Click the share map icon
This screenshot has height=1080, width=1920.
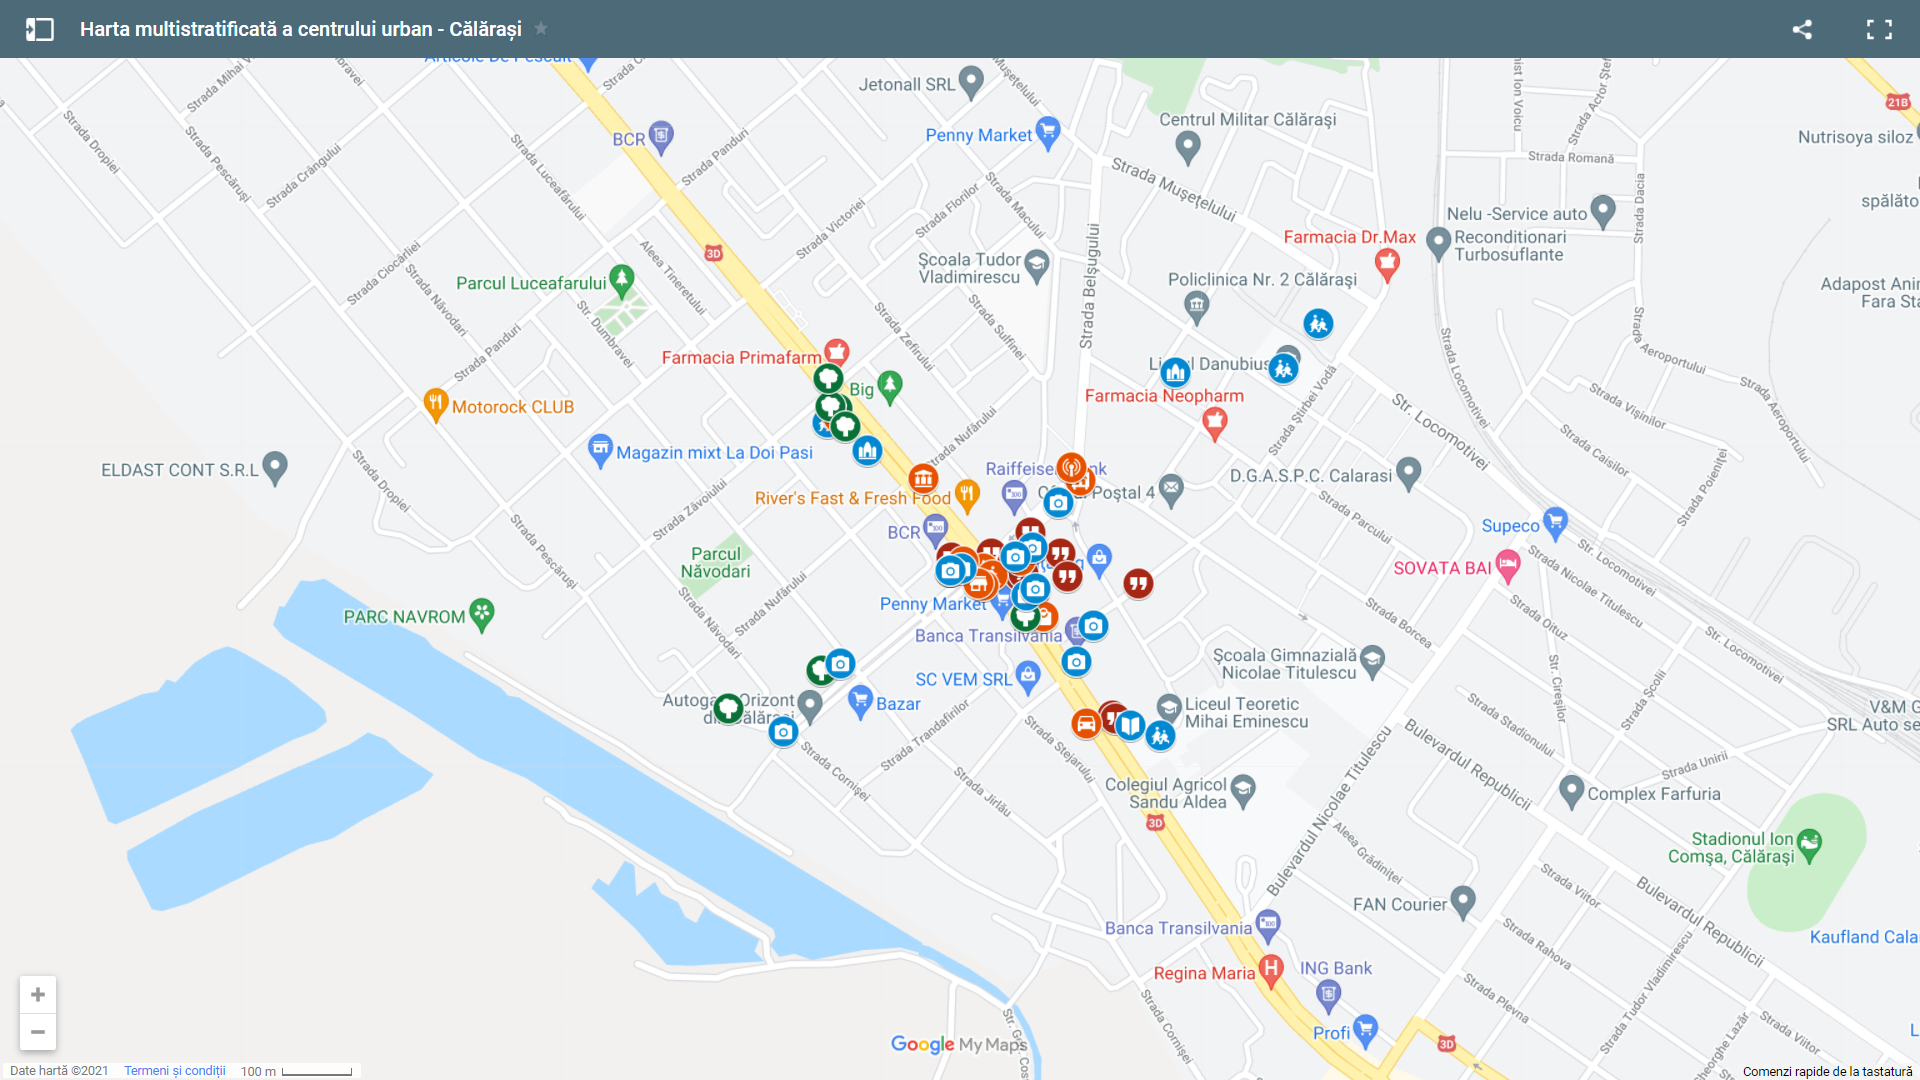tap(1802, 29)
